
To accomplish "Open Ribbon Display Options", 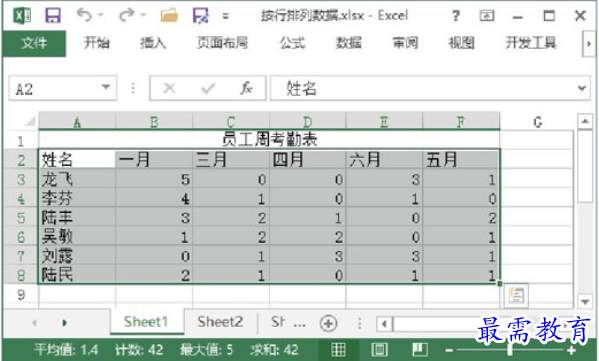I will [x=487, y=16].
